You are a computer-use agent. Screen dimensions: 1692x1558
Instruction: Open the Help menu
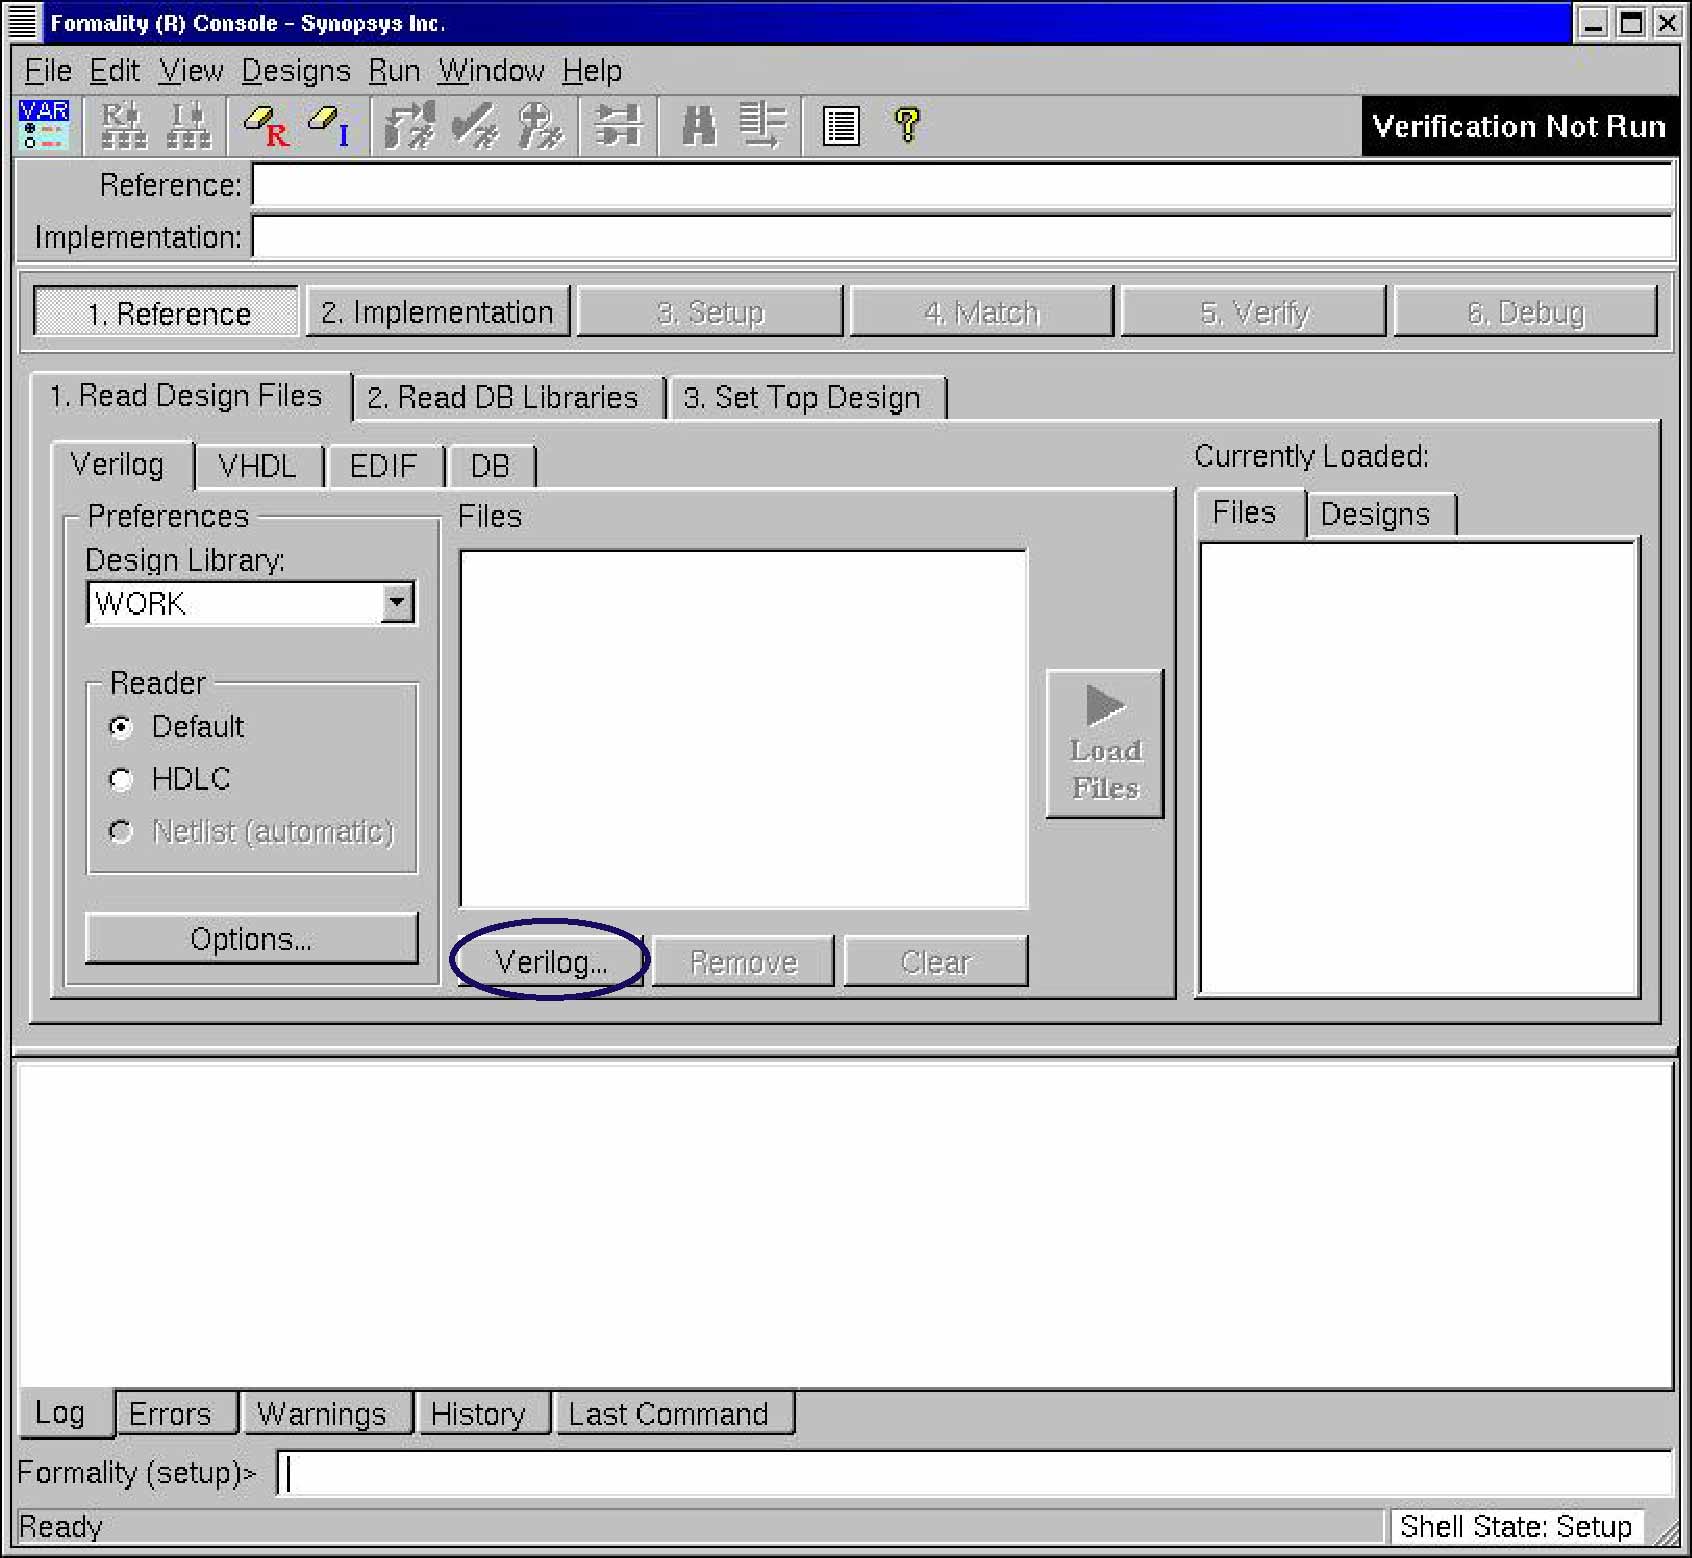(x=592, y=71)
